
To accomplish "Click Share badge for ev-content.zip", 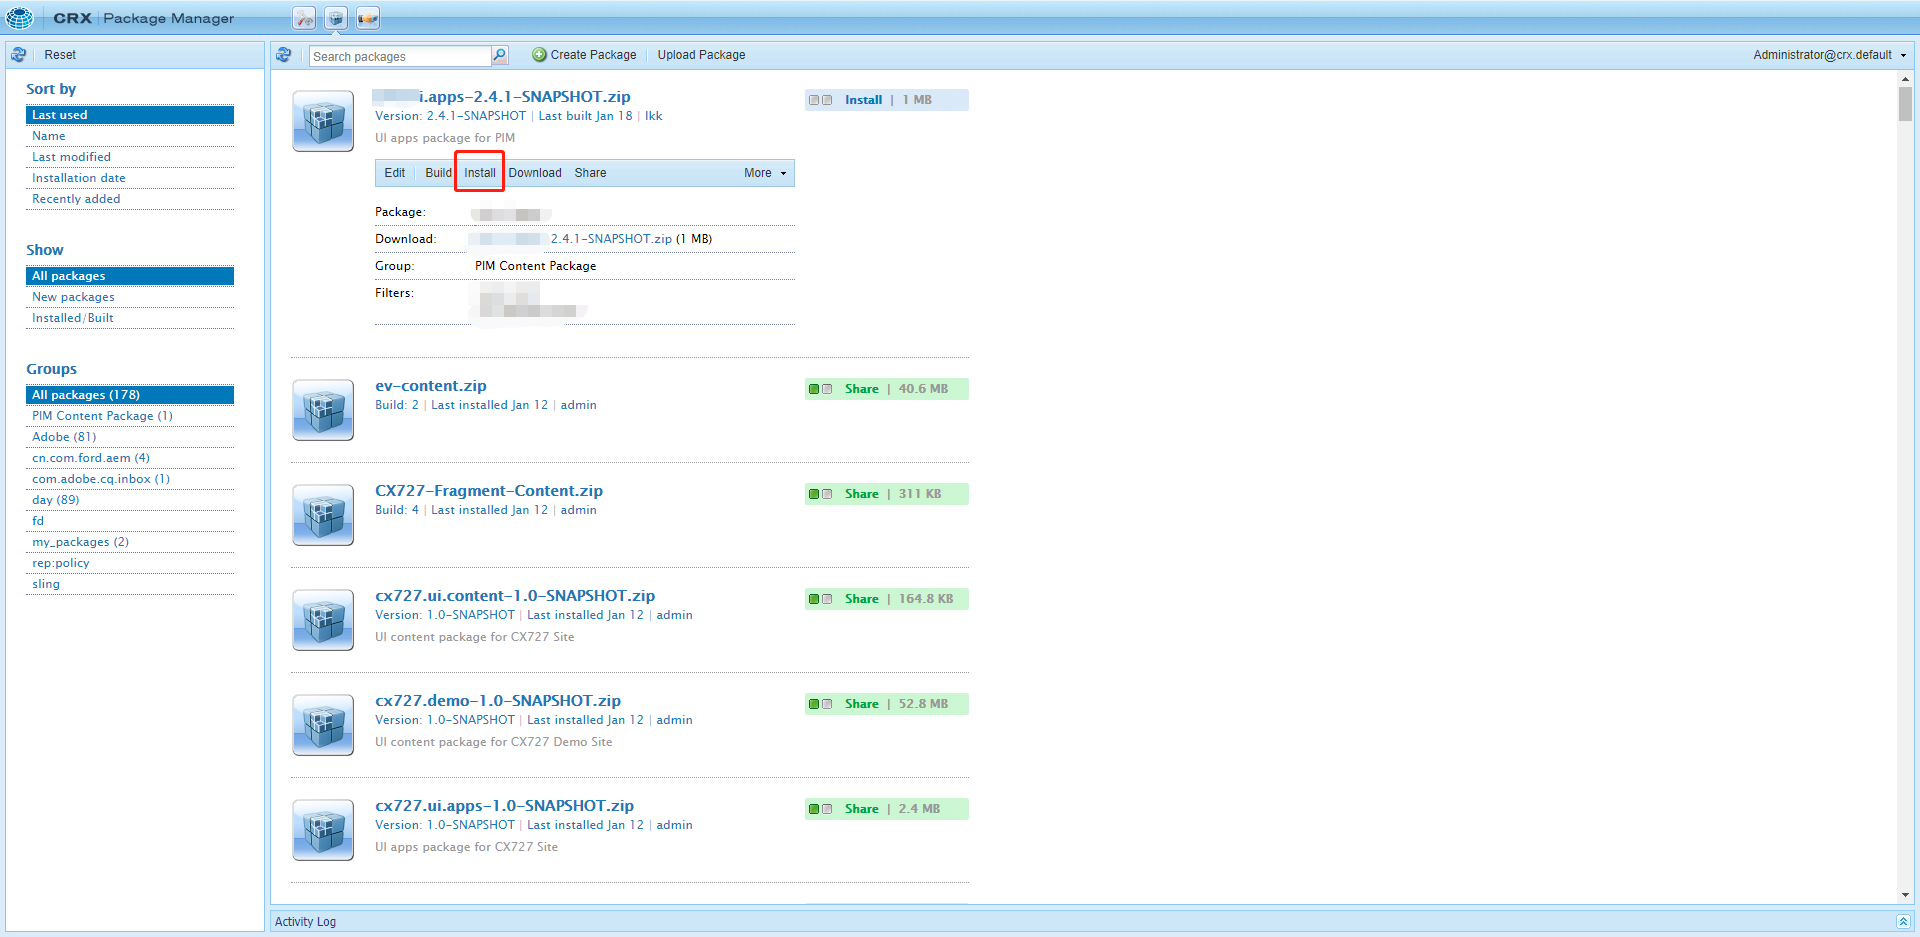I will coord(861,389).
